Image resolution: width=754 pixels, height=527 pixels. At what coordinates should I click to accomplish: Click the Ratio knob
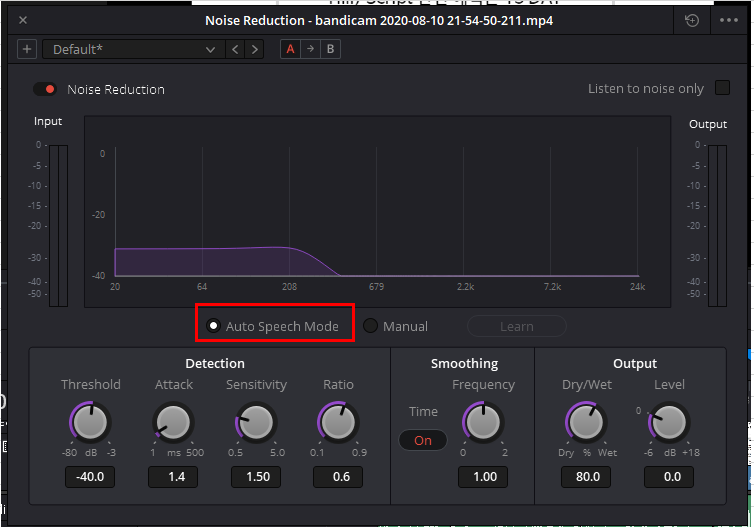339,422
